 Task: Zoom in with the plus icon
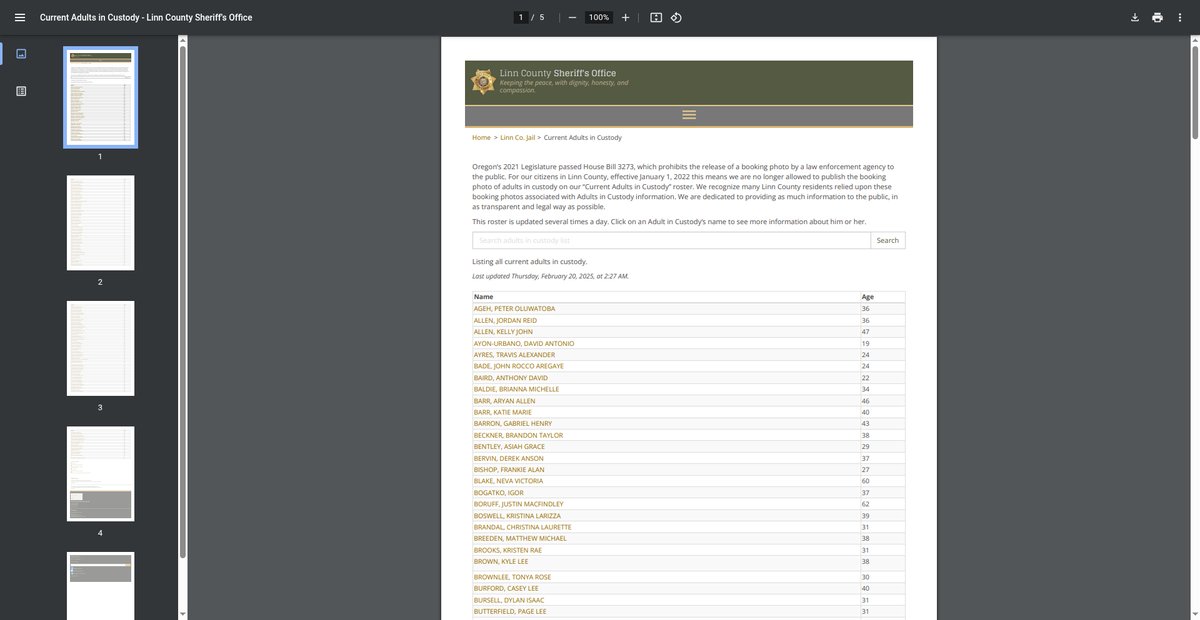click(625, 17)
